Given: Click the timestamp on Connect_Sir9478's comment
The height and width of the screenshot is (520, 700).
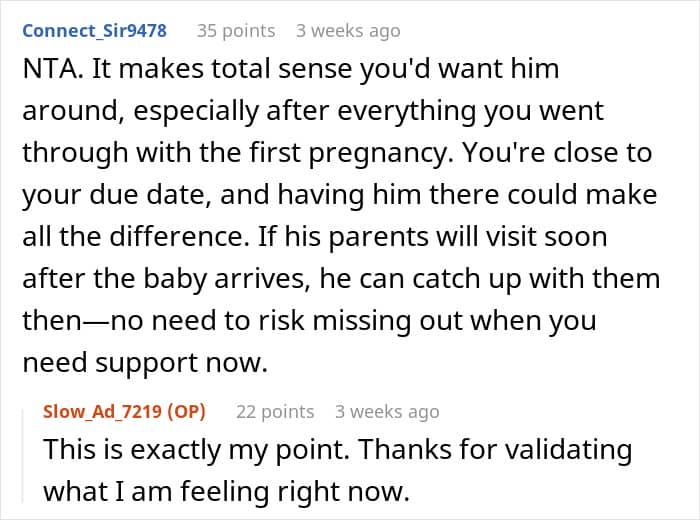Looking at the screenshot, I should 347,31.
